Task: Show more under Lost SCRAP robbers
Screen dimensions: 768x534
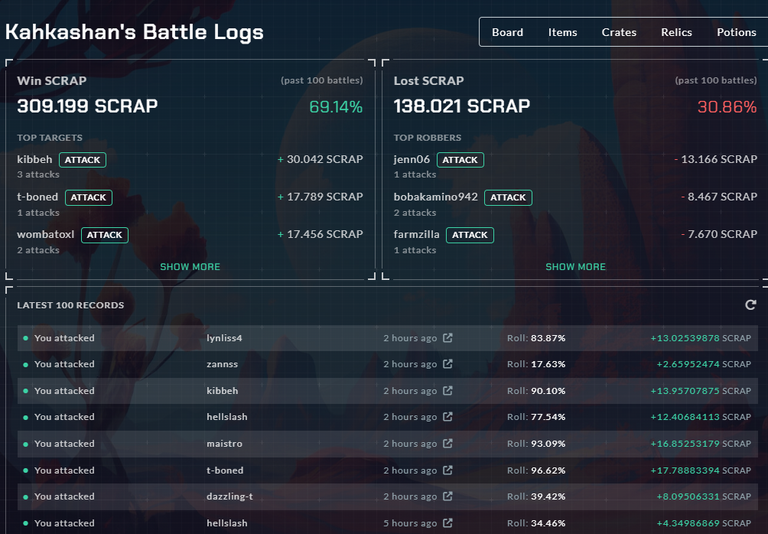Action: click(x=576, y=267)
